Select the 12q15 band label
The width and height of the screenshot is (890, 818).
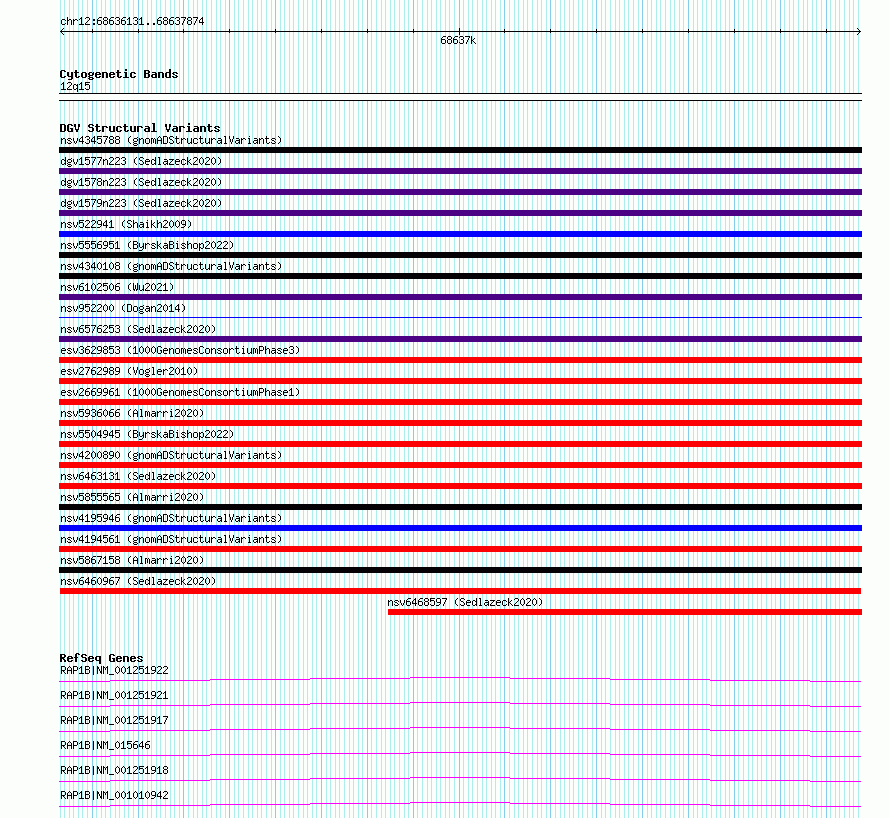(75, 86)
